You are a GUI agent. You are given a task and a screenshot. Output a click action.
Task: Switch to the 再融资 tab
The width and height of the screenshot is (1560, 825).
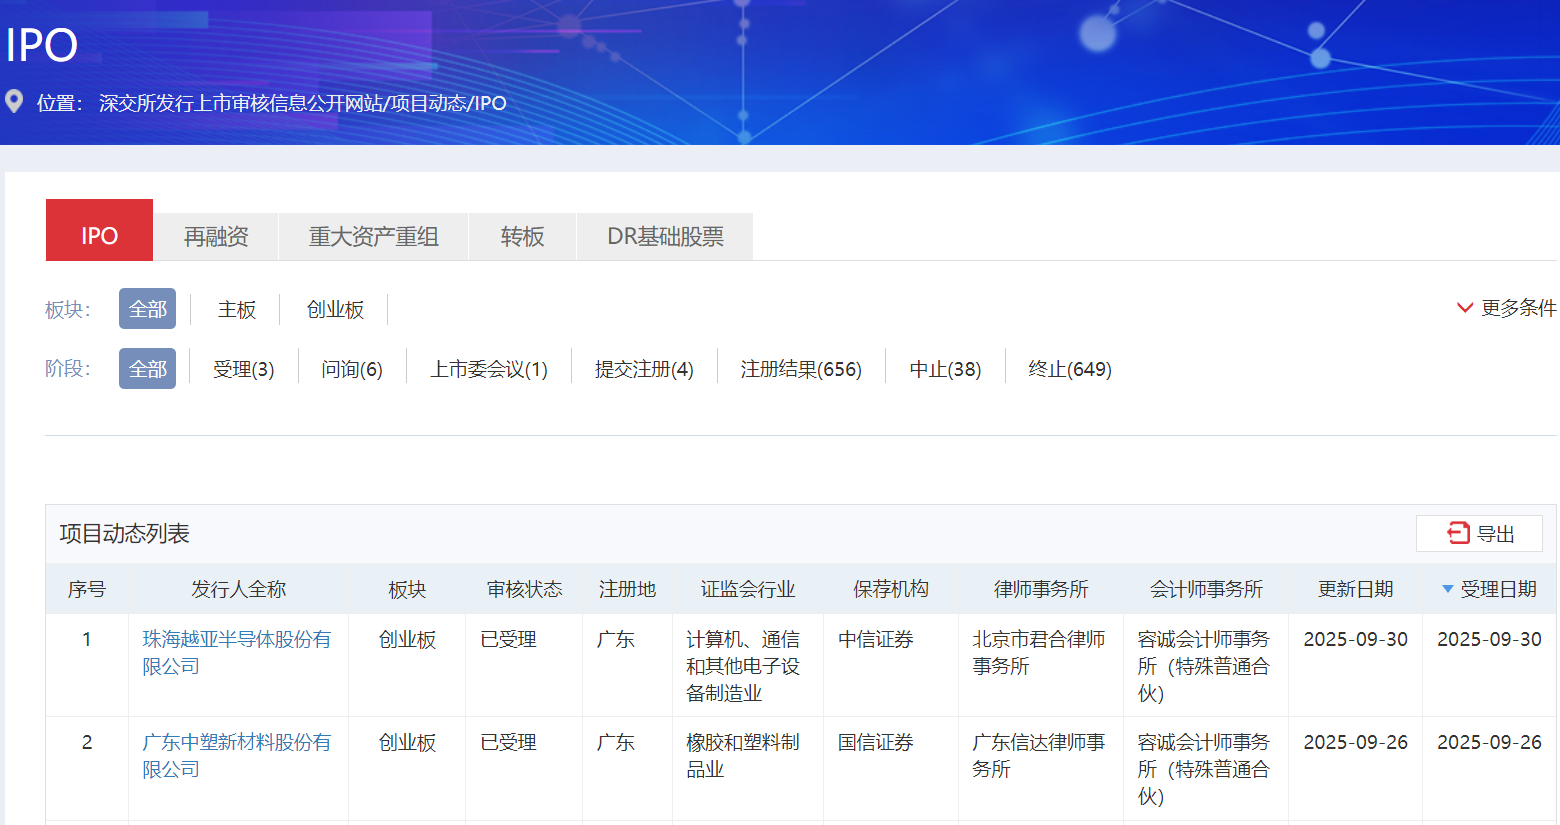[216, 236]
